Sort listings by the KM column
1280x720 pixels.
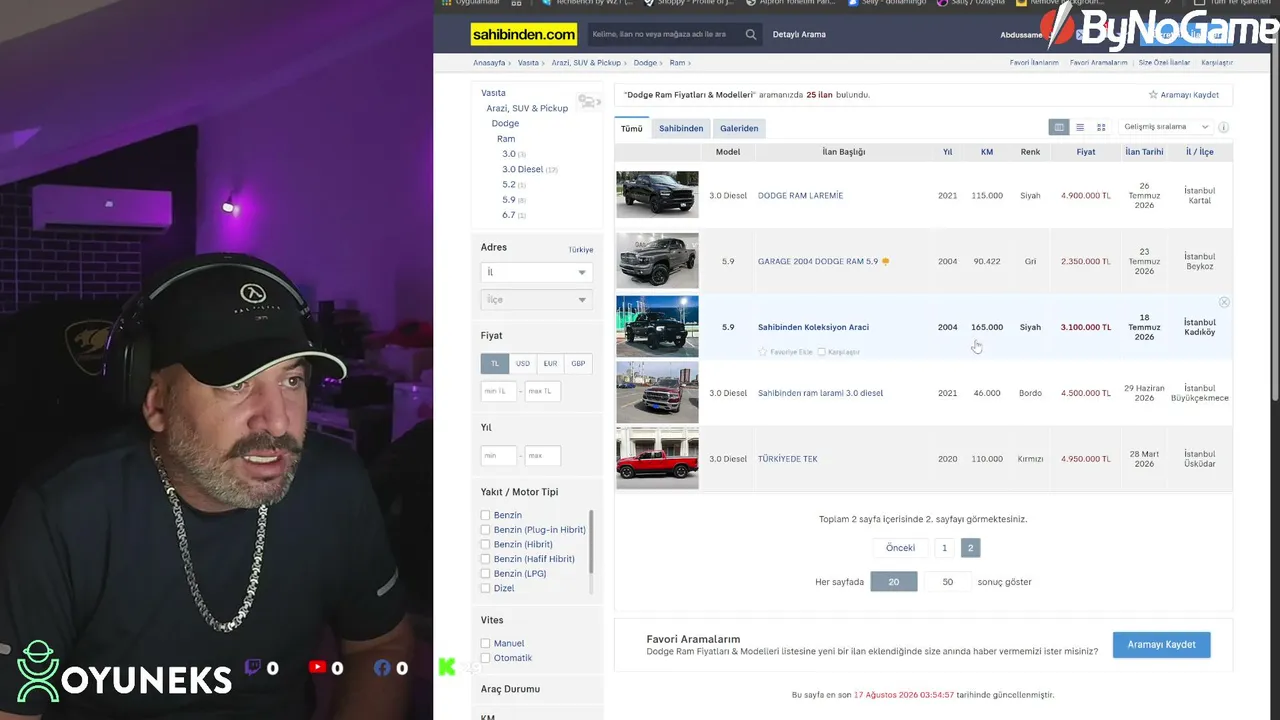(x=987, y=152)
